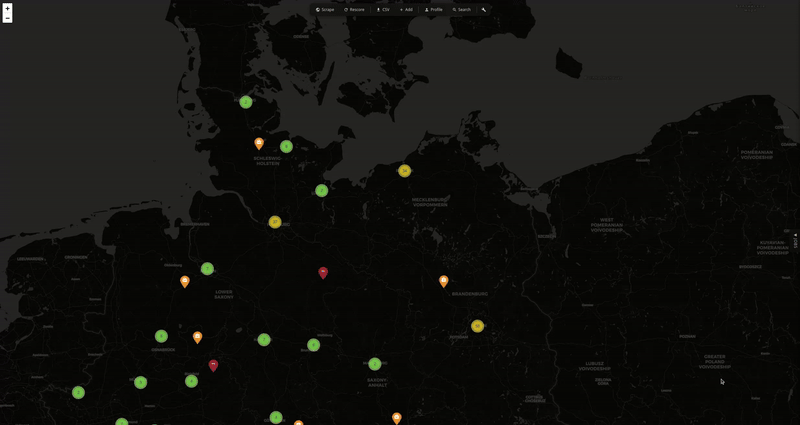Open settings via the wrench icon
The image size is (800, 425).
pyautogui.click(x=484, y=10)
